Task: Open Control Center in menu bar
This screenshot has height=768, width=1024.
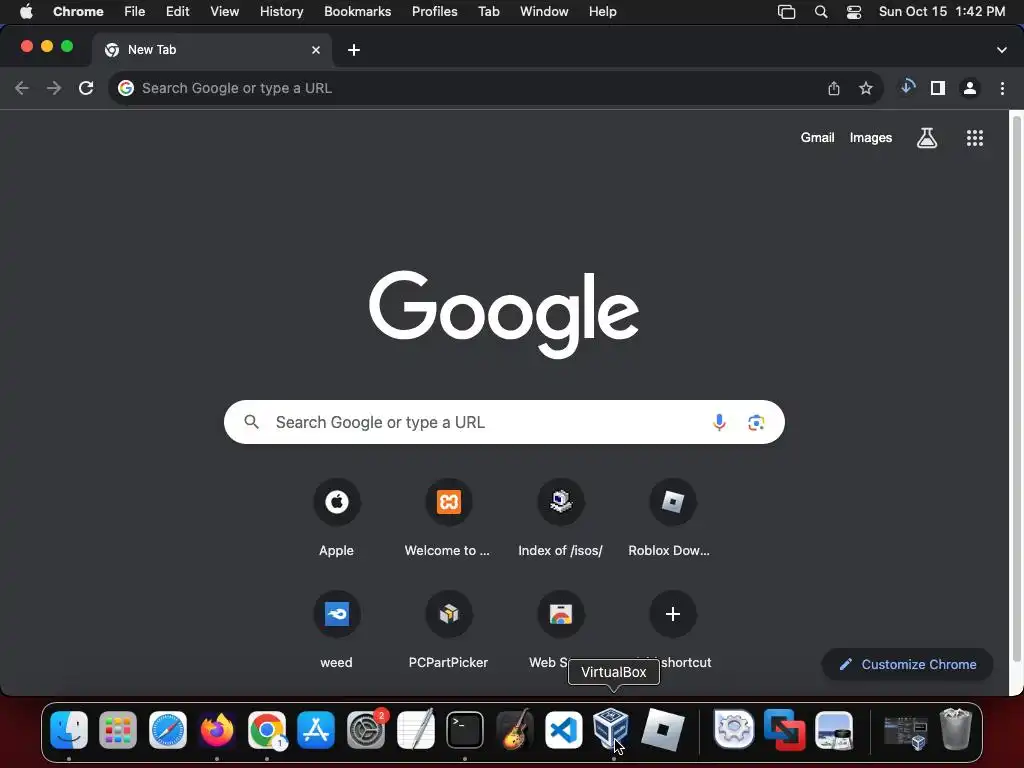Action: [854, 12]
